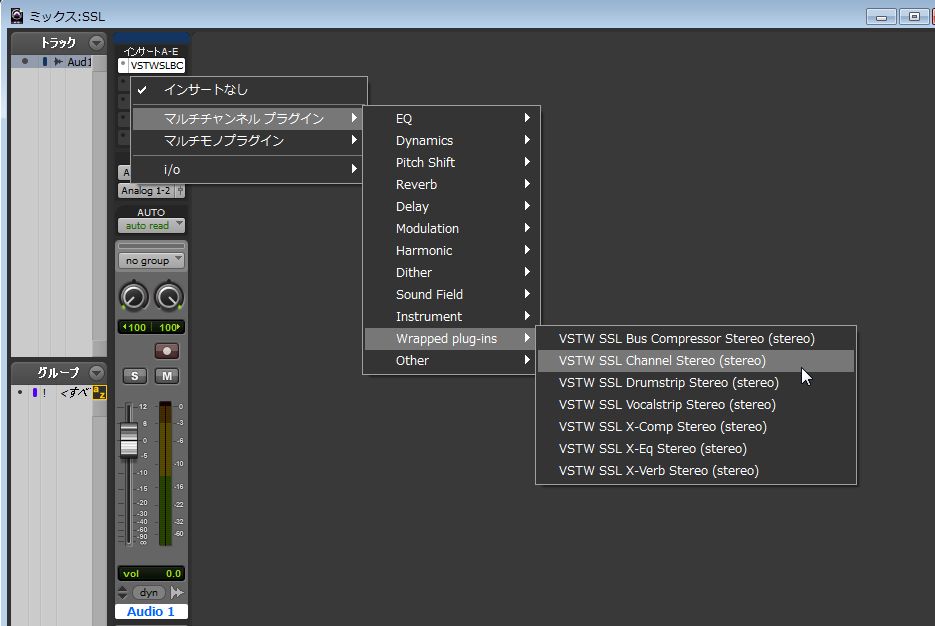935x626 pixels.
Task: Click the VSTWSLBC insert slot
Action: (x=156, y=65)
